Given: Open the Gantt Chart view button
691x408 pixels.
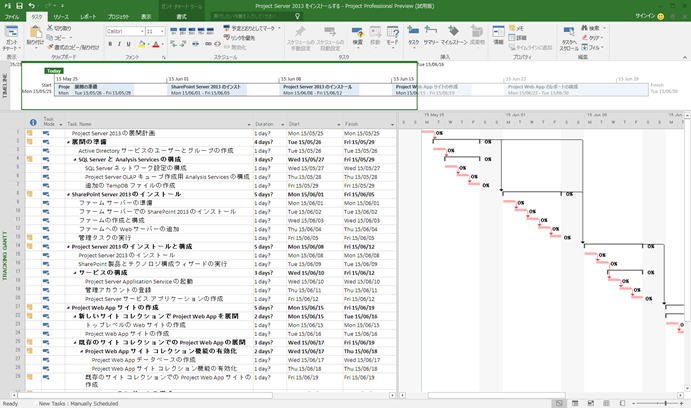Looking at the screenshot, I should [x=11, y=37].
